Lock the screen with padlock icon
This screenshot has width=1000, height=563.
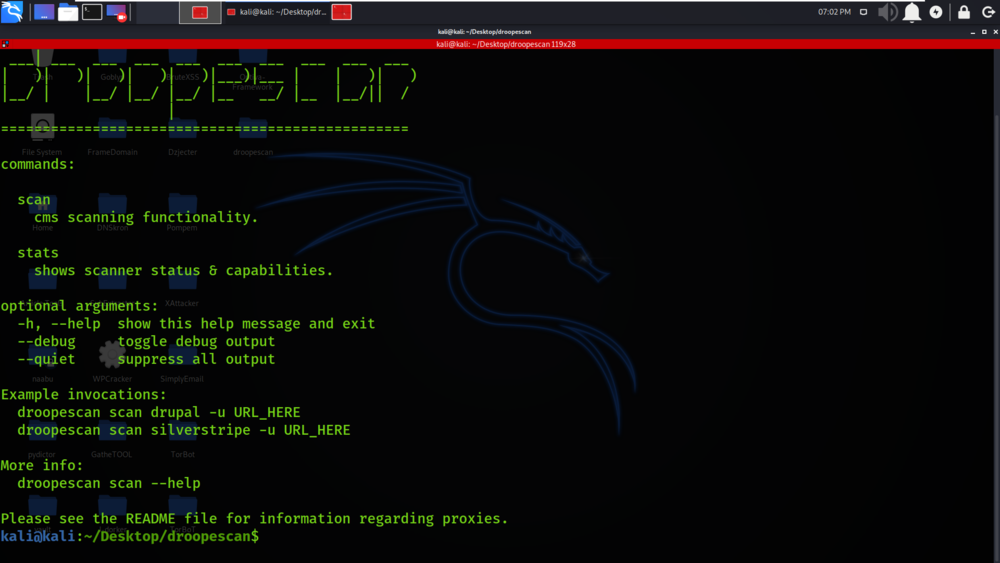(x=964, y=12)
